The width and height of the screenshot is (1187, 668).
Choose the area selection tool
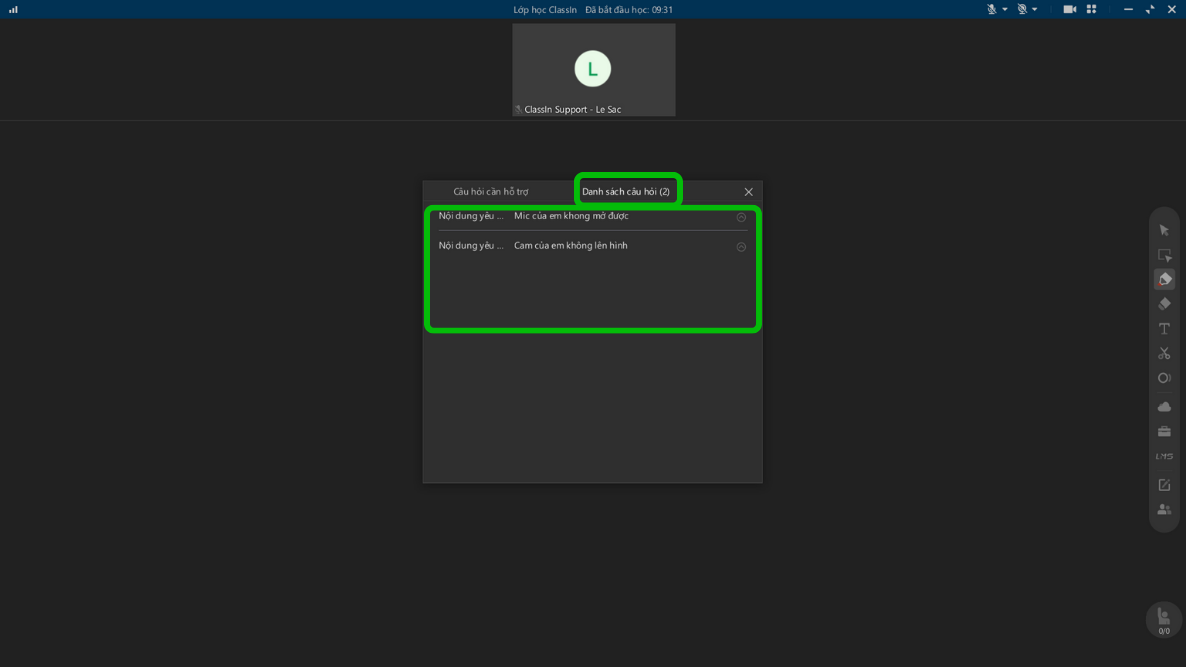(1164, 256)
